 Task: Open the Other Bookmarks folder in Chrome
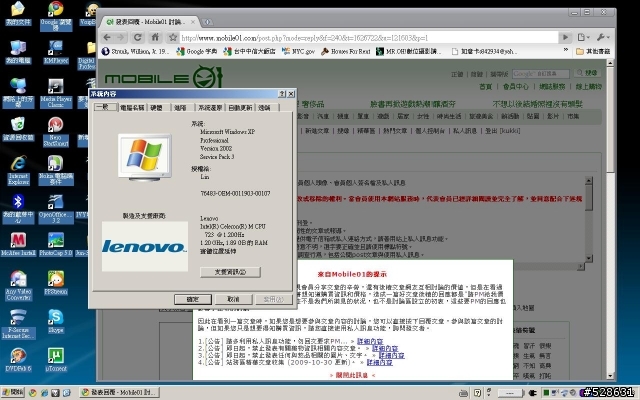click(x=593, y=51)
